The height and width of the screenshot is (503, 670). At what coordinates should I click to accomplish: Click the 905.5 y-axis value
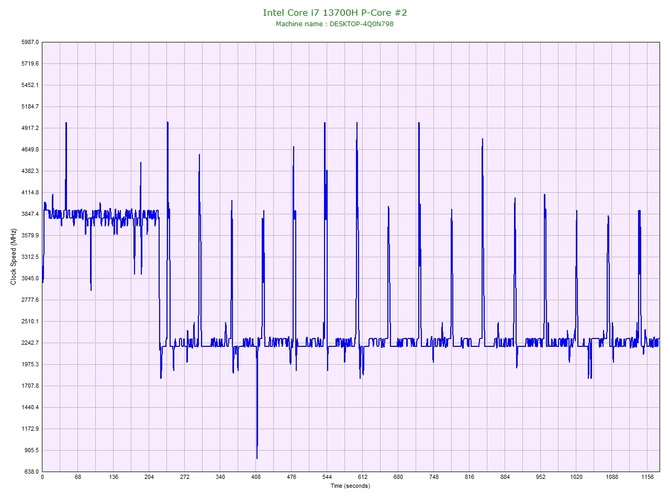[31, 450]
